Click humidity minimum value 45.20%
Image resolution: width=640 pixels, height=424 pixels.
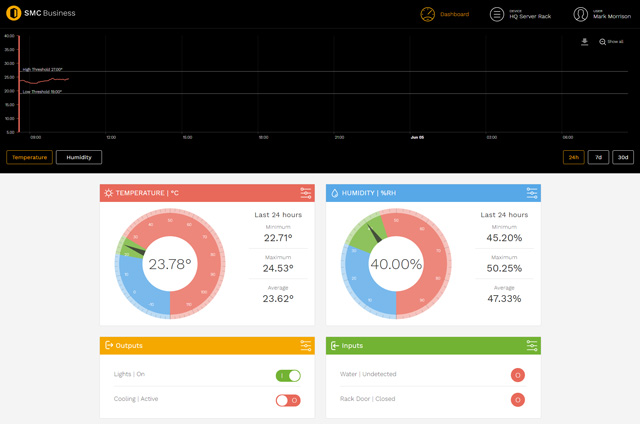(504, 238)
